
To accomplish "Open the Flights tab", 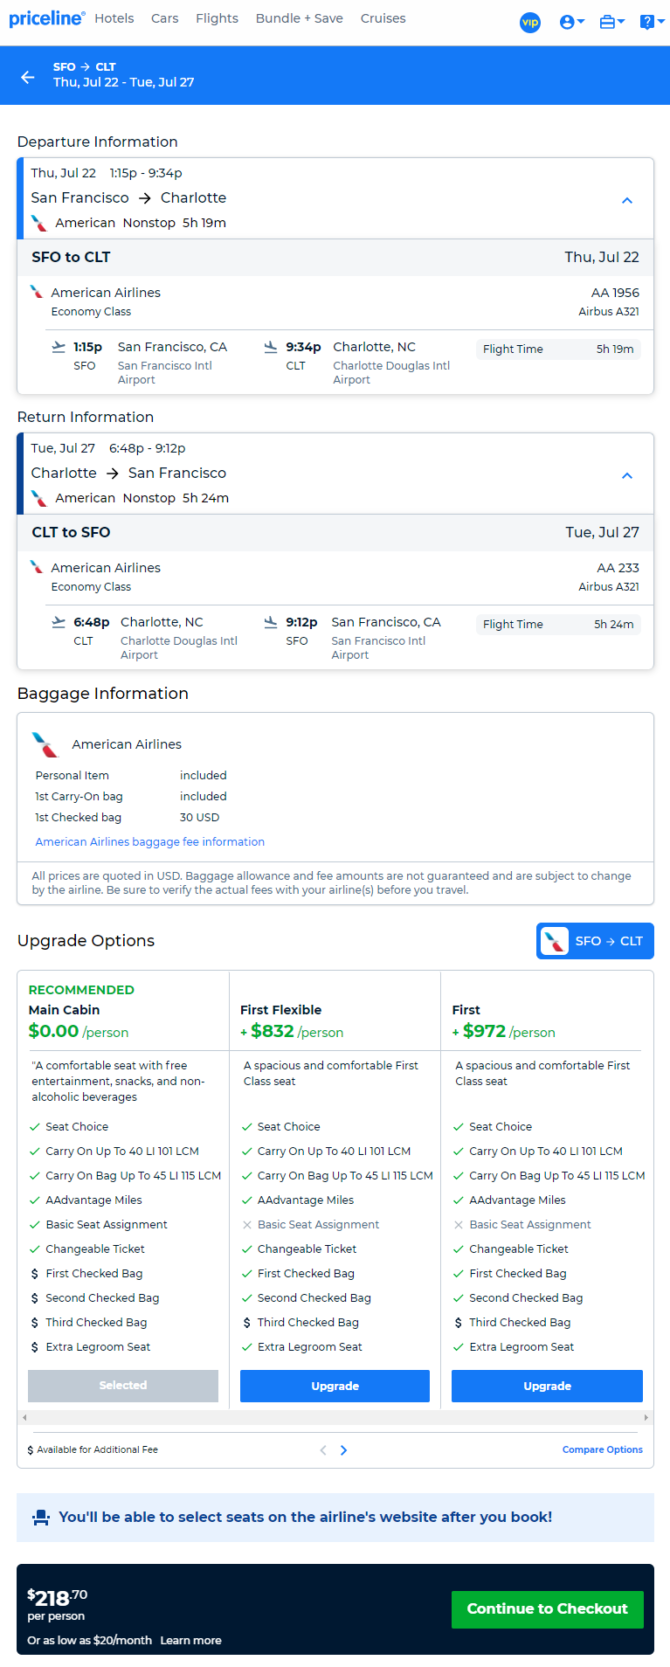I will pos(217,18).
